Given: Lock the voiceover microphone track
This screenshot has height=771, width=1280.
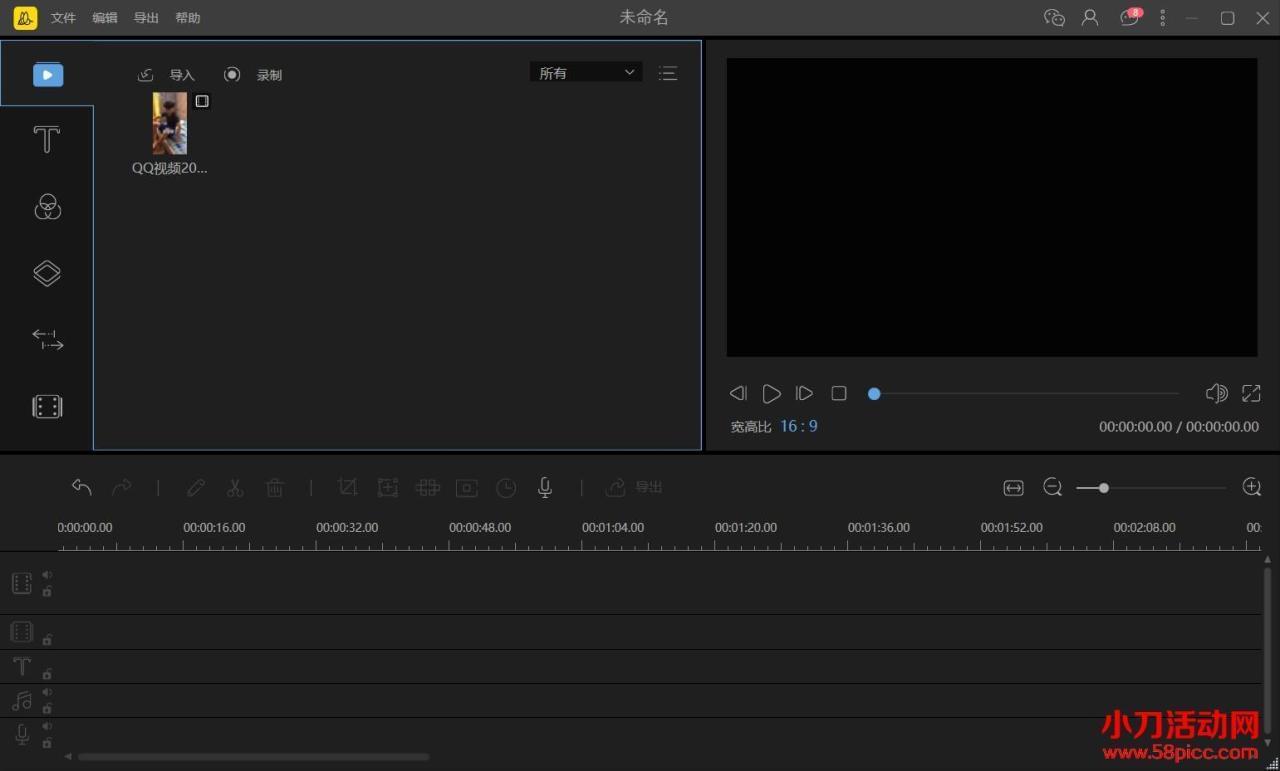Looking at the screenshot, I should click(47, 742).
